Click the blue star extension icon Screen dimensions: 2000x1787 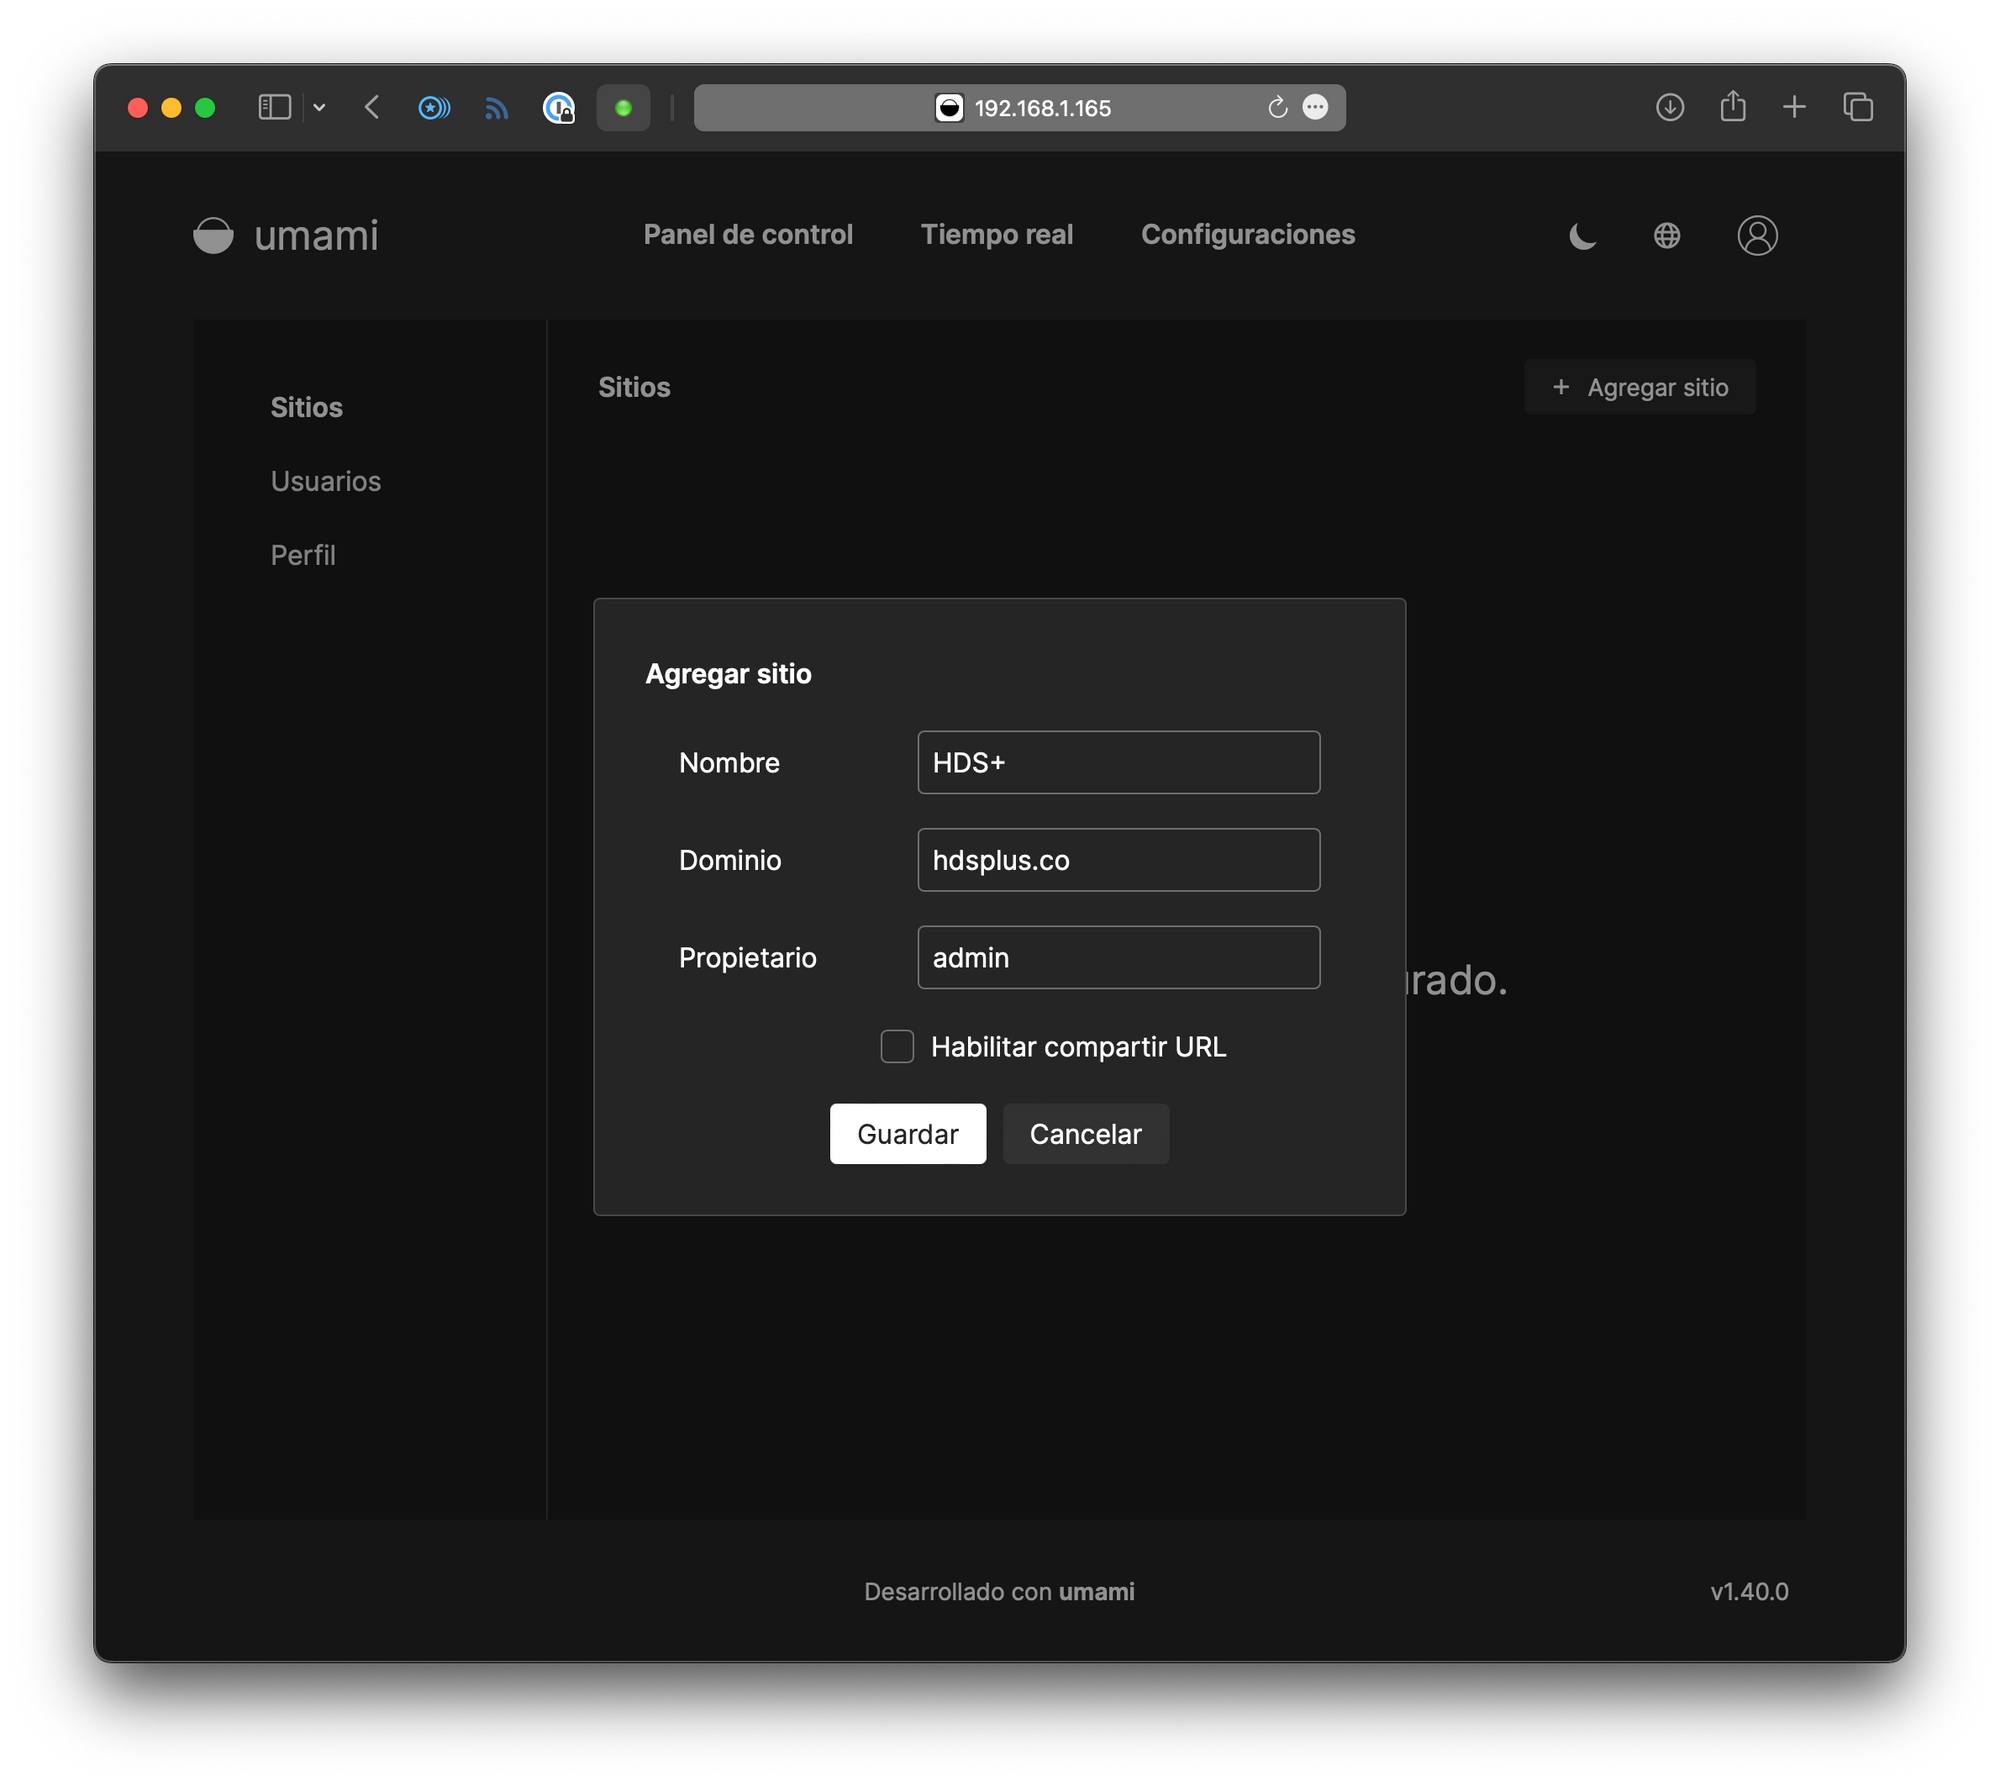click(434, 107)
